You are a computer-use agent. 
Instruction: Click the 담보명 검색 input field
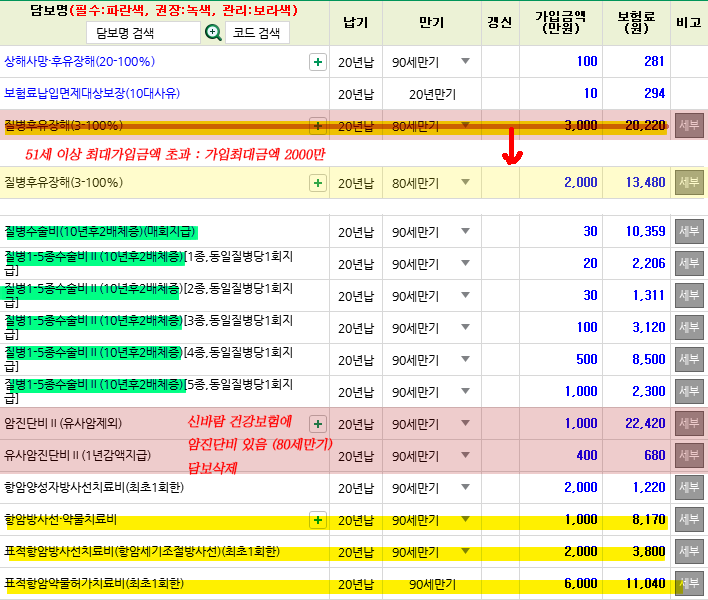[x=143, y=33]
